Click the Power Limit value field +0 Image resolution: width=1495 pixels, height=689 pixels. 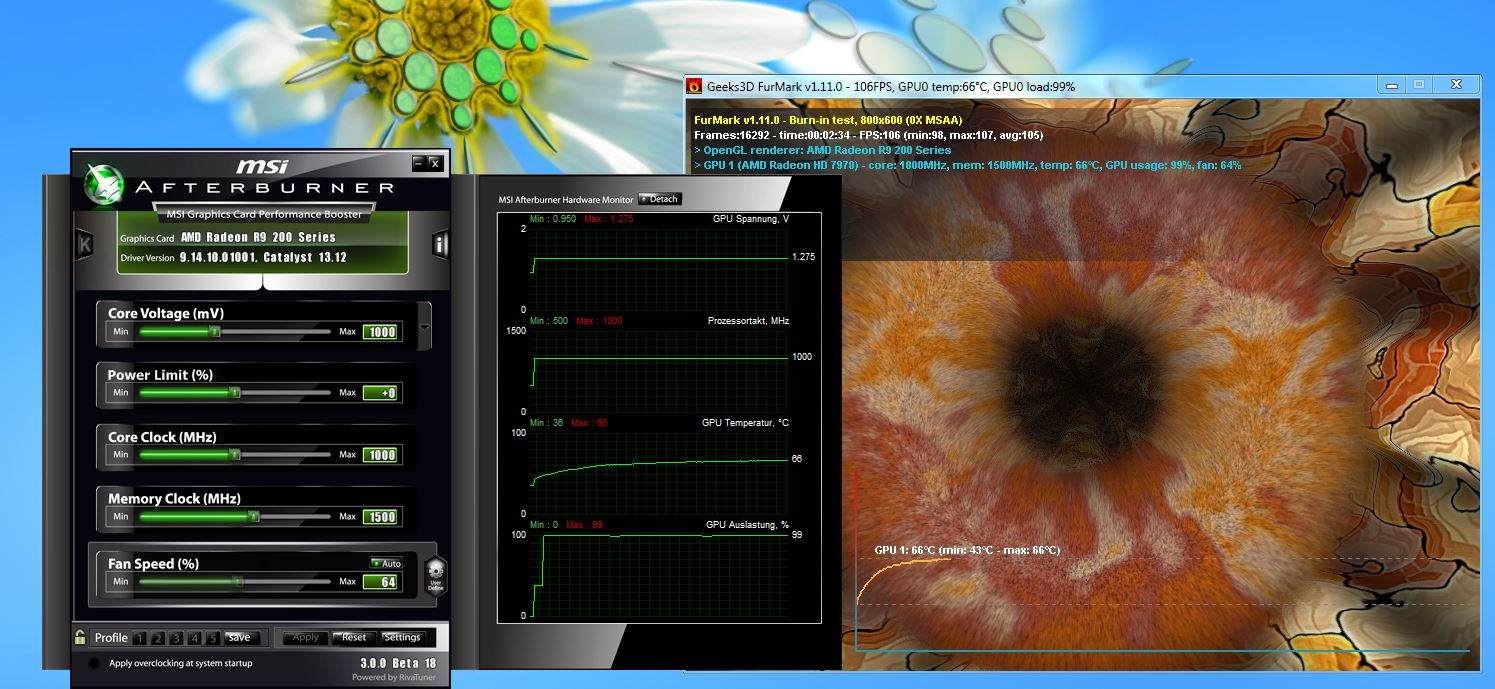pos(380,393)
